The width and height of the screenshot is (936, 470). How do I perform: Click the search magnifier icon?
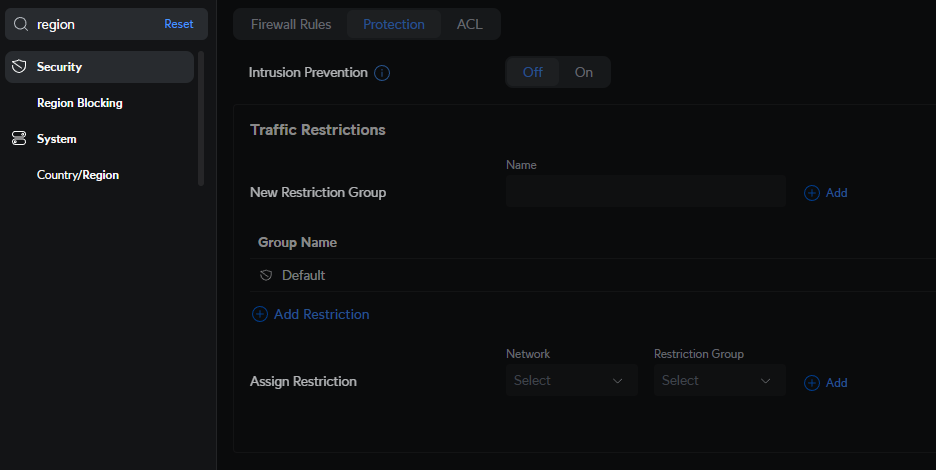(x=20, y=24)
